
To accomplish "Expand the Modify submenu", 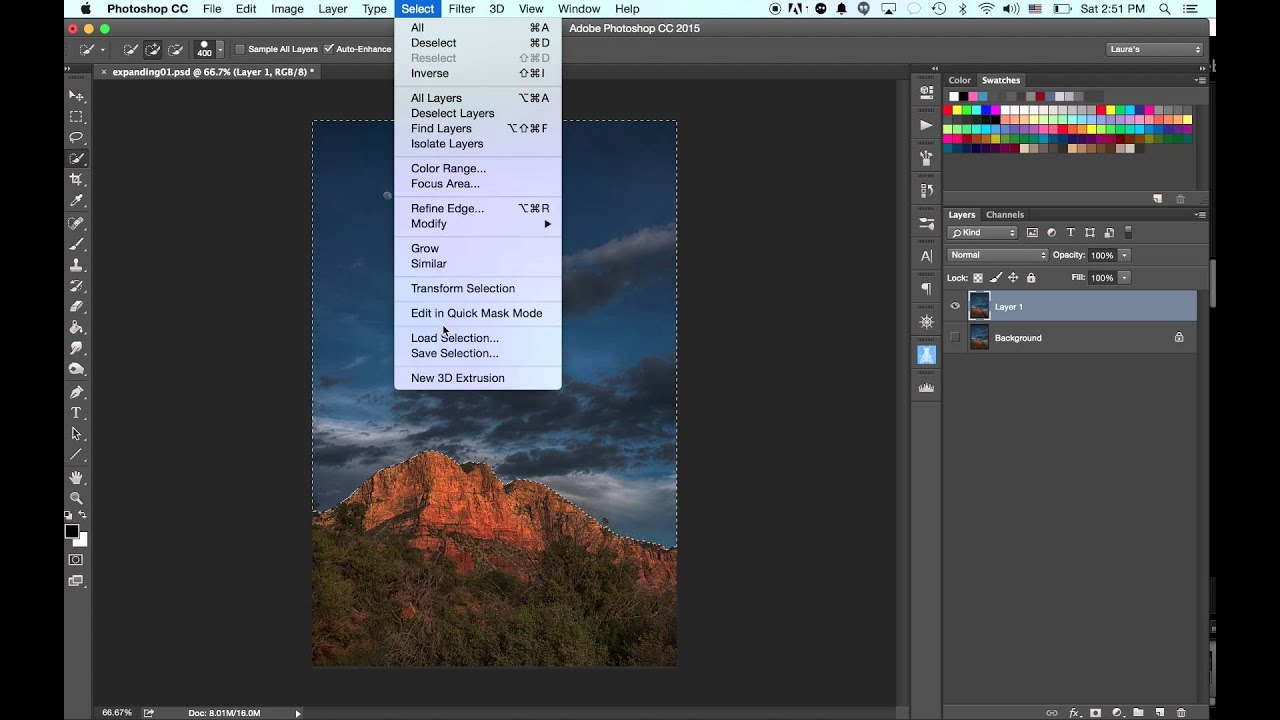I will click(478, 224).
